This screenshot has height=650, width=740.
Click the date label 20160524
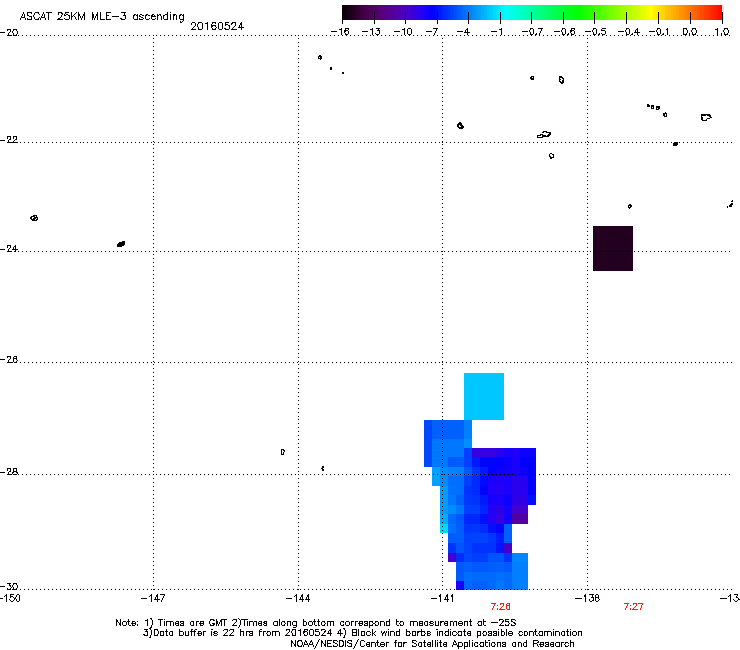coord(217,26)
